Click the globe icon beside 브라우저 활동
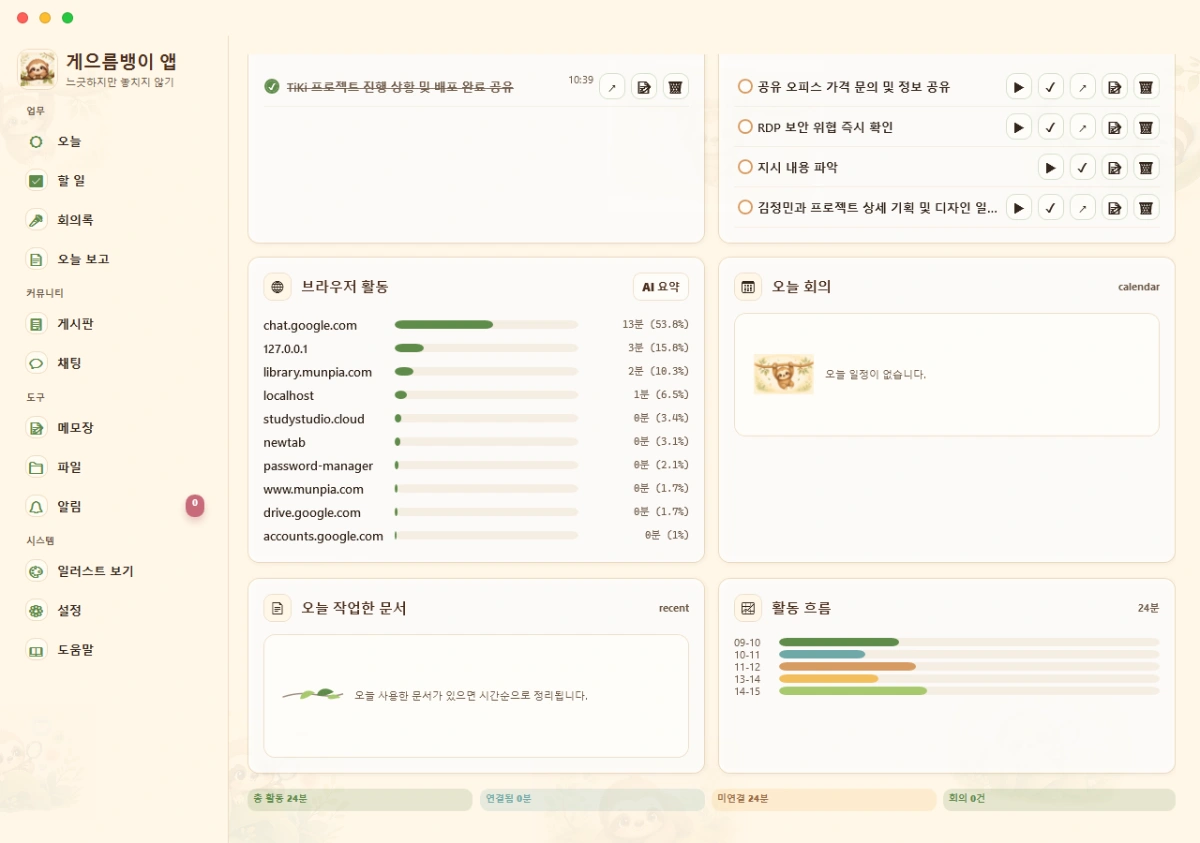Screen dimensions: 1200x843 (x=278, y=287)
